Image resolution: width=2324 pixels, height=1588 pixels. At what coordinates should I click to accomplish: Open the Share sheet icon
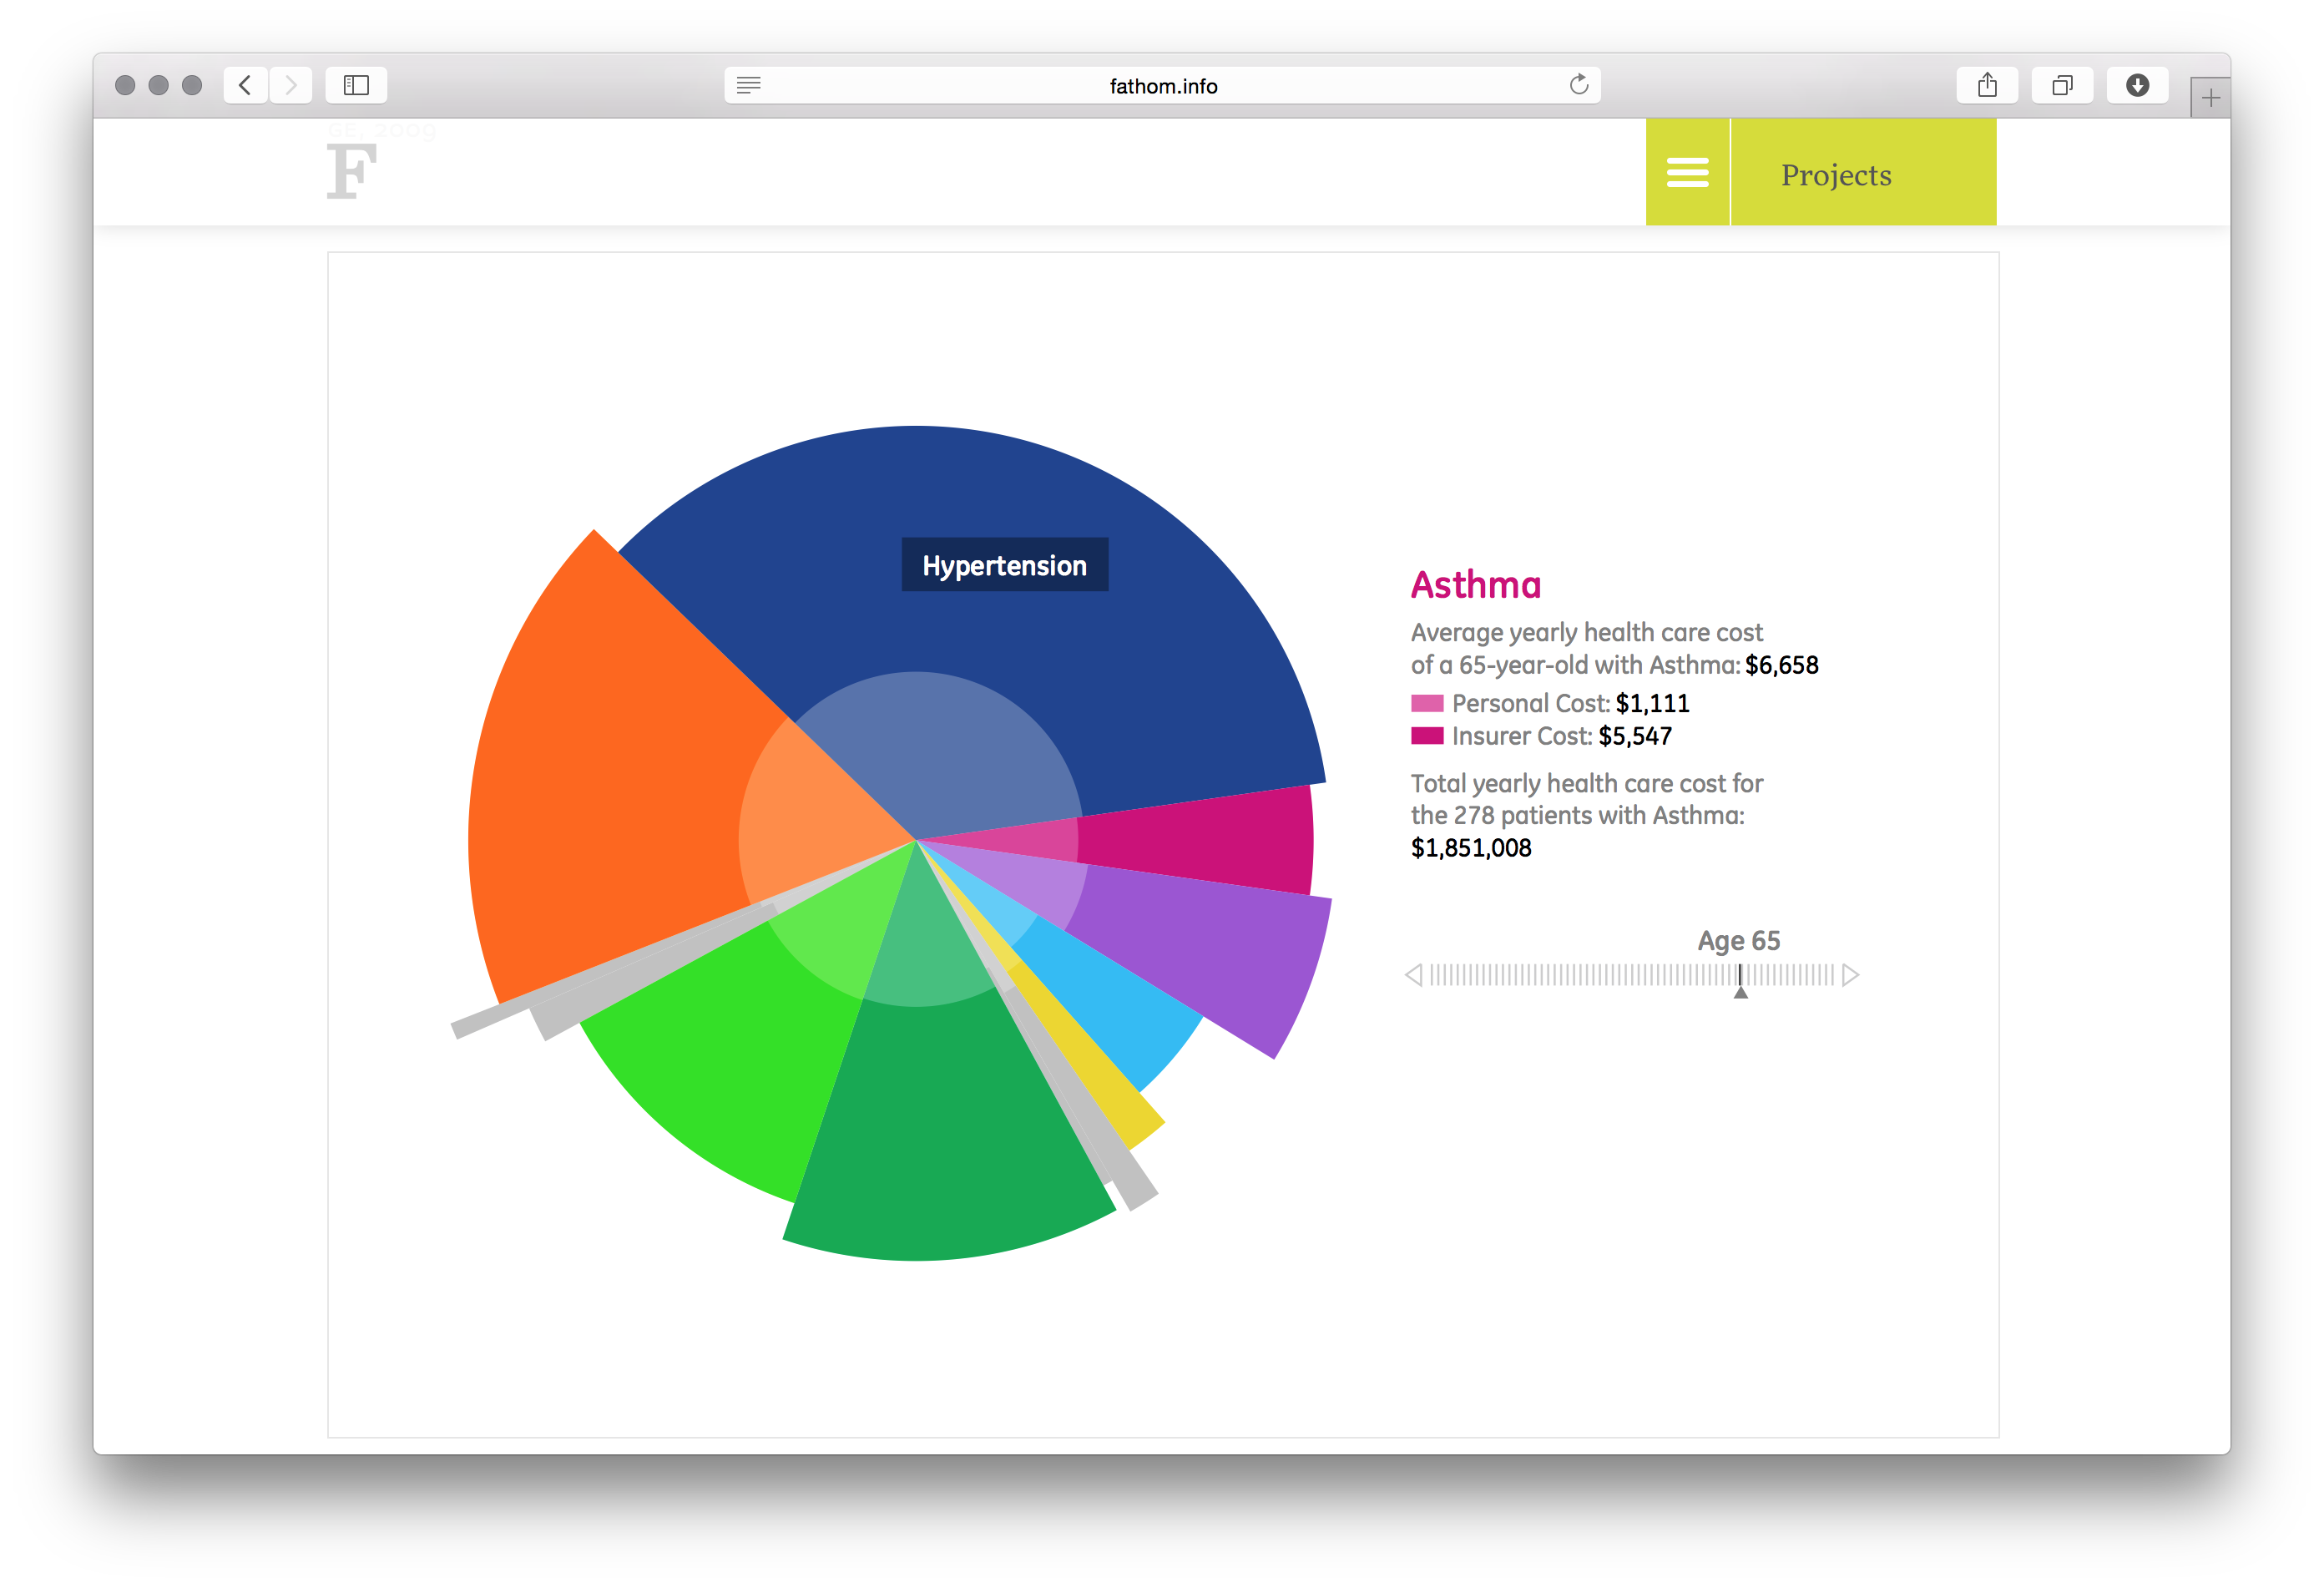coord(1987,85)
